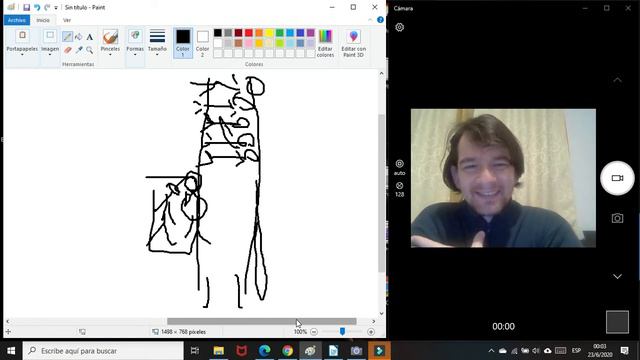This screenshot has height=360, width=640.
Task: Click the Pinceles brush icon
Action: (110, 37)
